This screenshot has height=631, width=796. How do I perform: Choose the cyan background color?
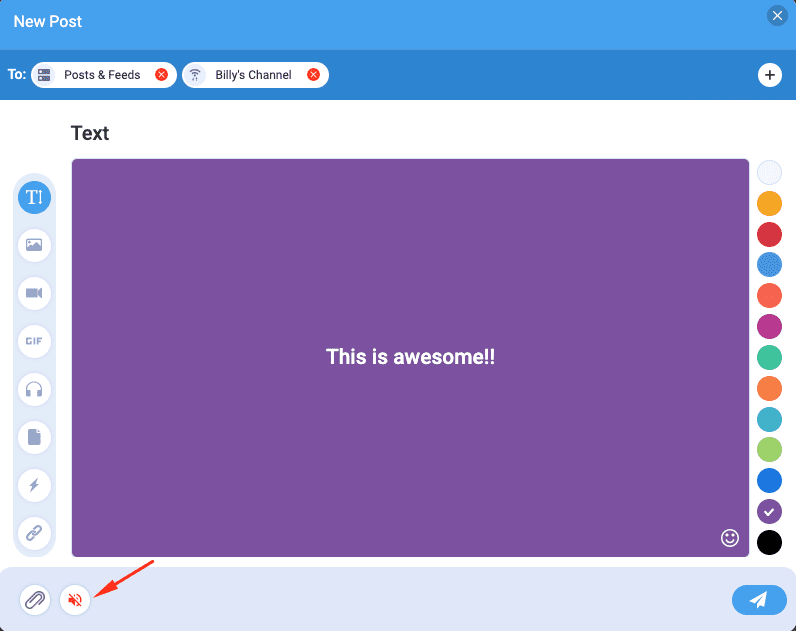click(x=769, y=419)
